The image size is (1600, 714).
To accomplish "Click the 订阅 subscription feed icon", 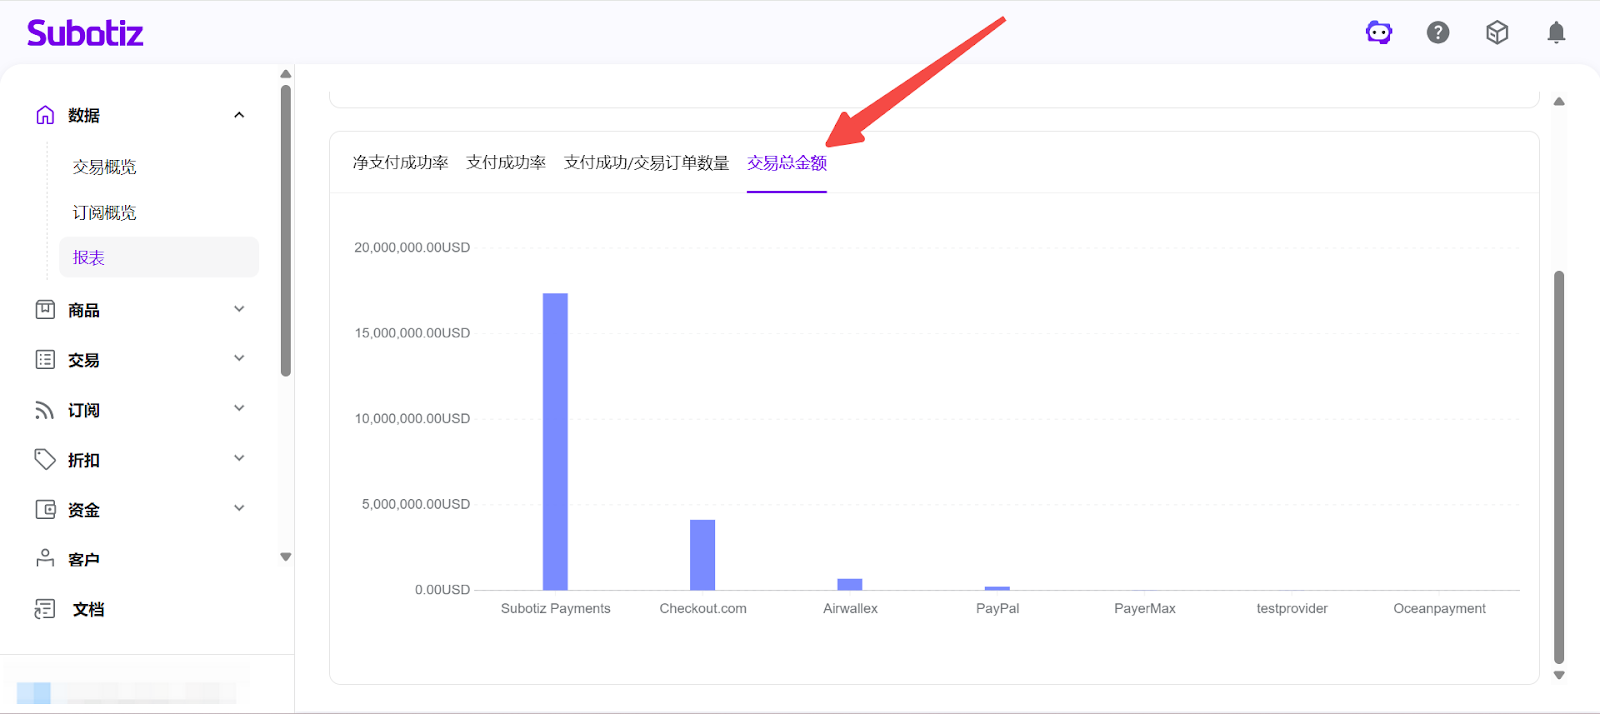I will [45, 410].
